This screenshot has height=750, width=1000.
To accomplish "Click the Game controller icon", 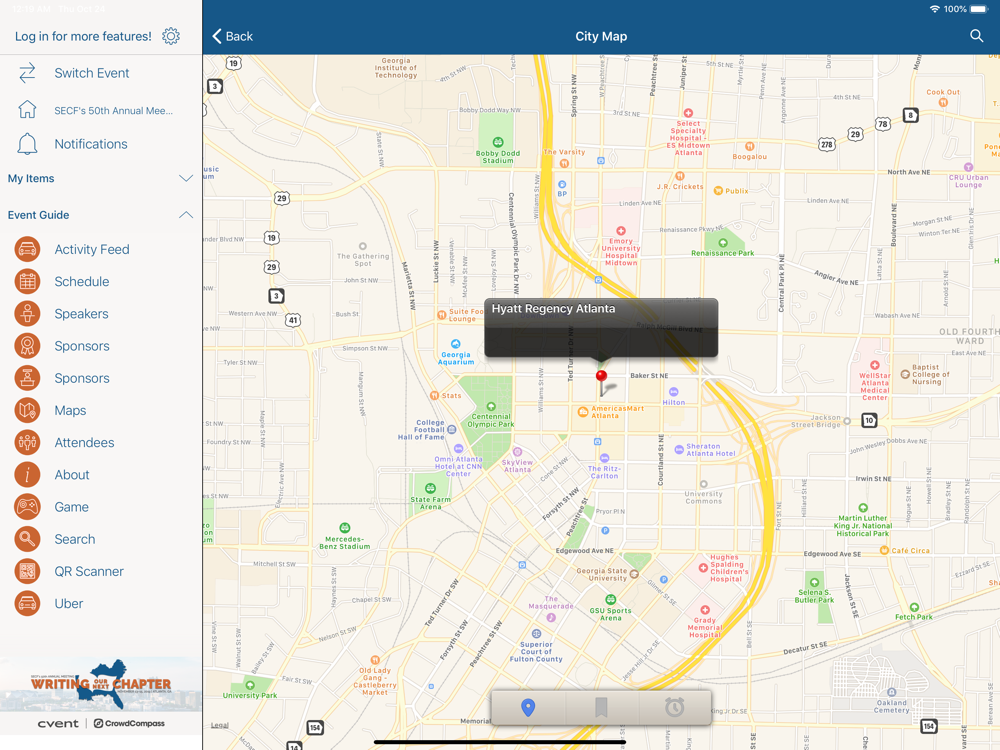I will point(27,507).
